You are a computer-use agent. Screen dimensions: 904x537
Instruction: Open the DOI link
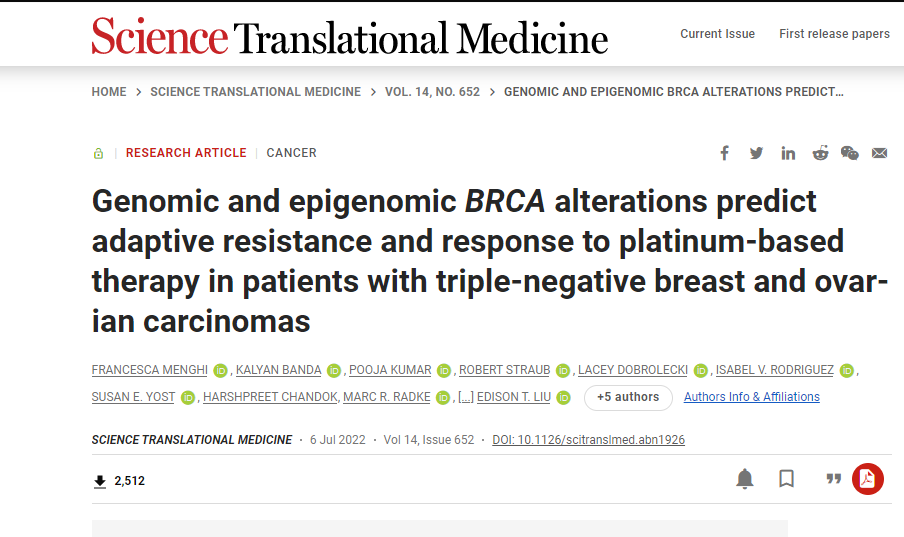pyautogui.click(x=588, y=440)
